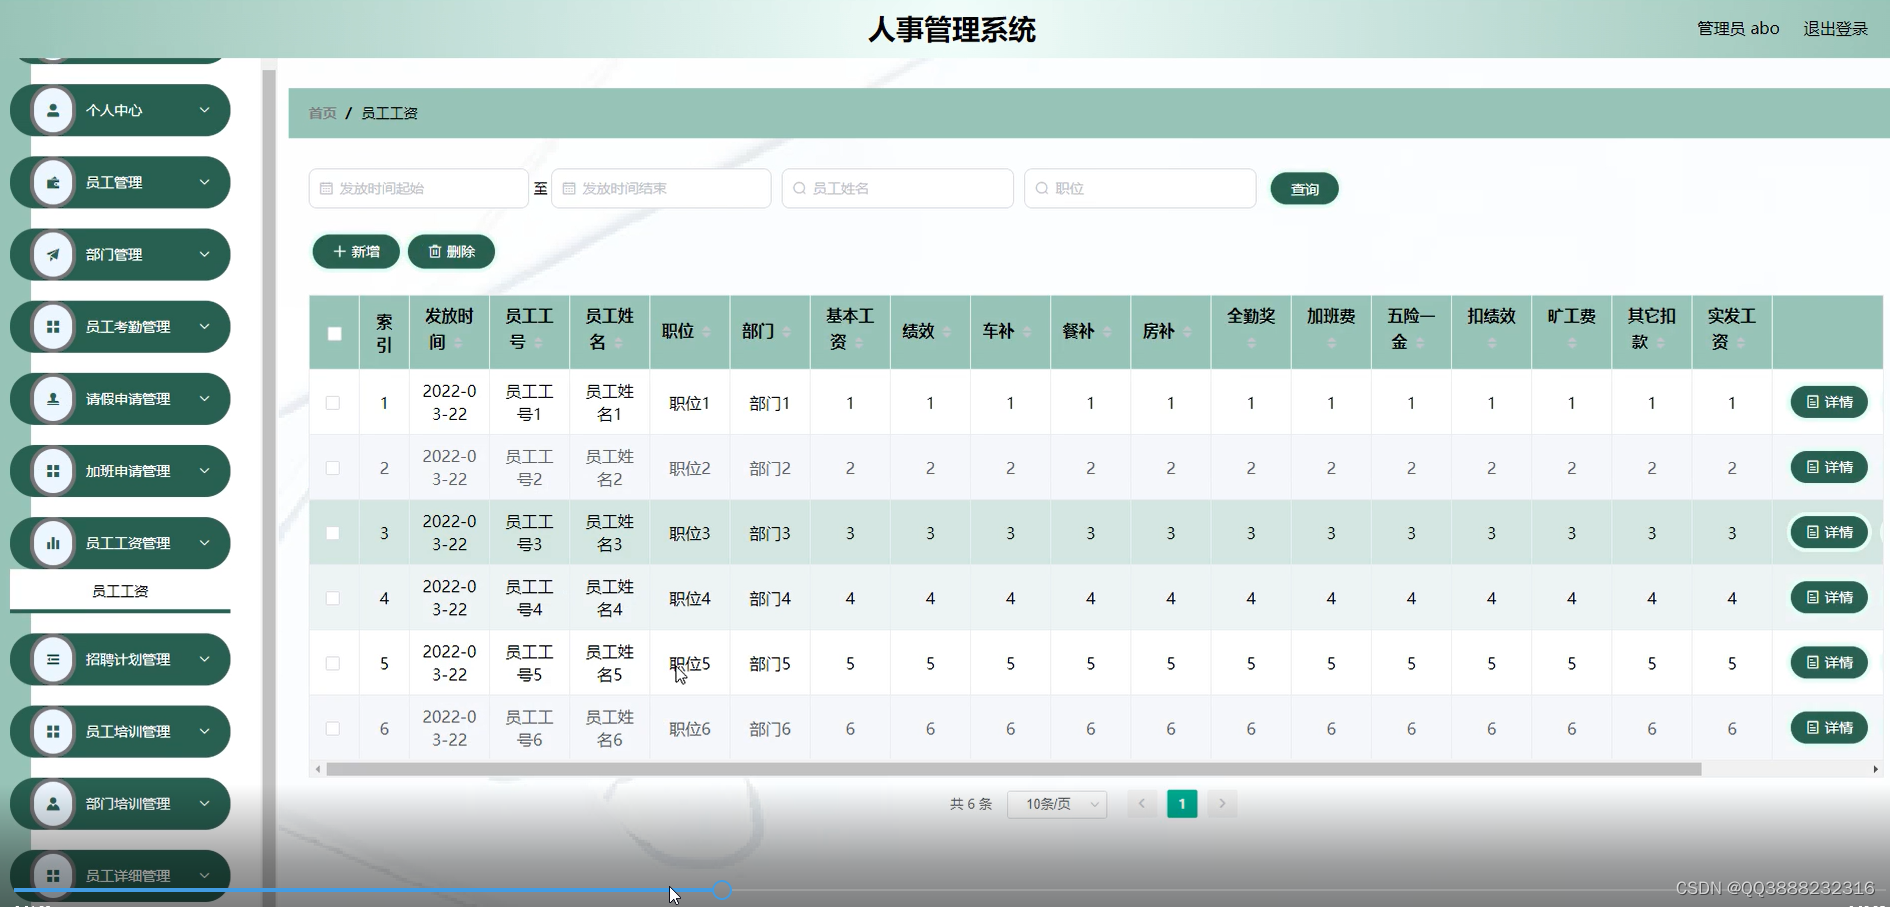The height and width of the screenshot is (907, 1890).
Task: Check the checkbox for row 3
Action: coord(333,533)
